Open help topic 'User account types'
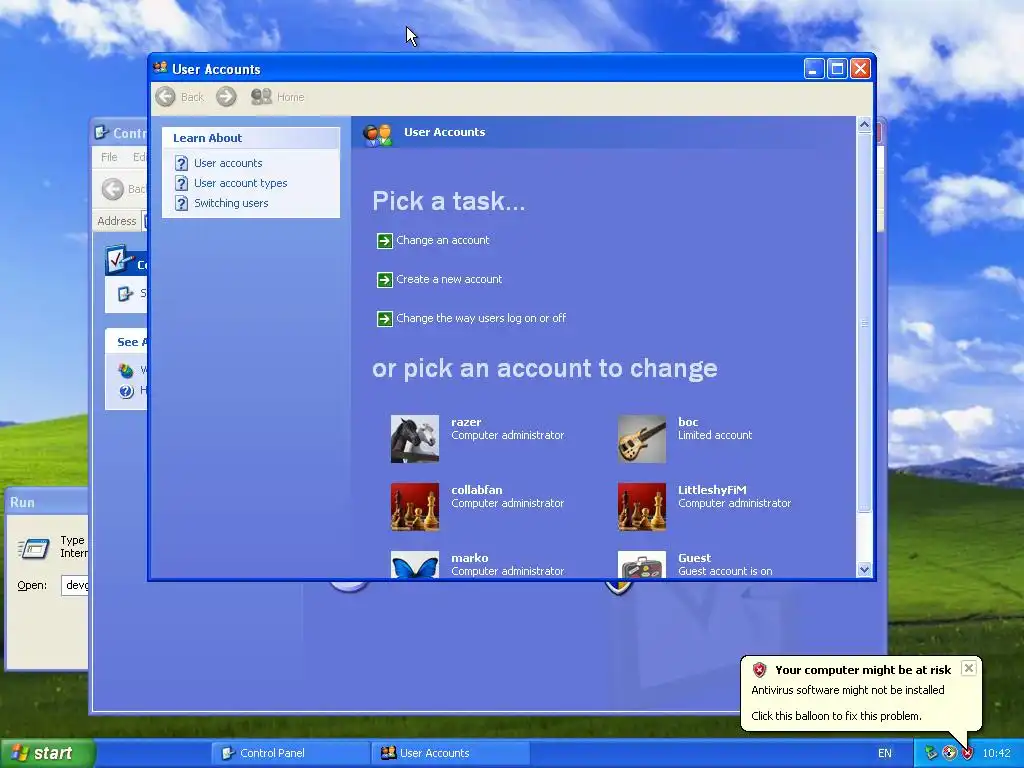 (240, 183)
